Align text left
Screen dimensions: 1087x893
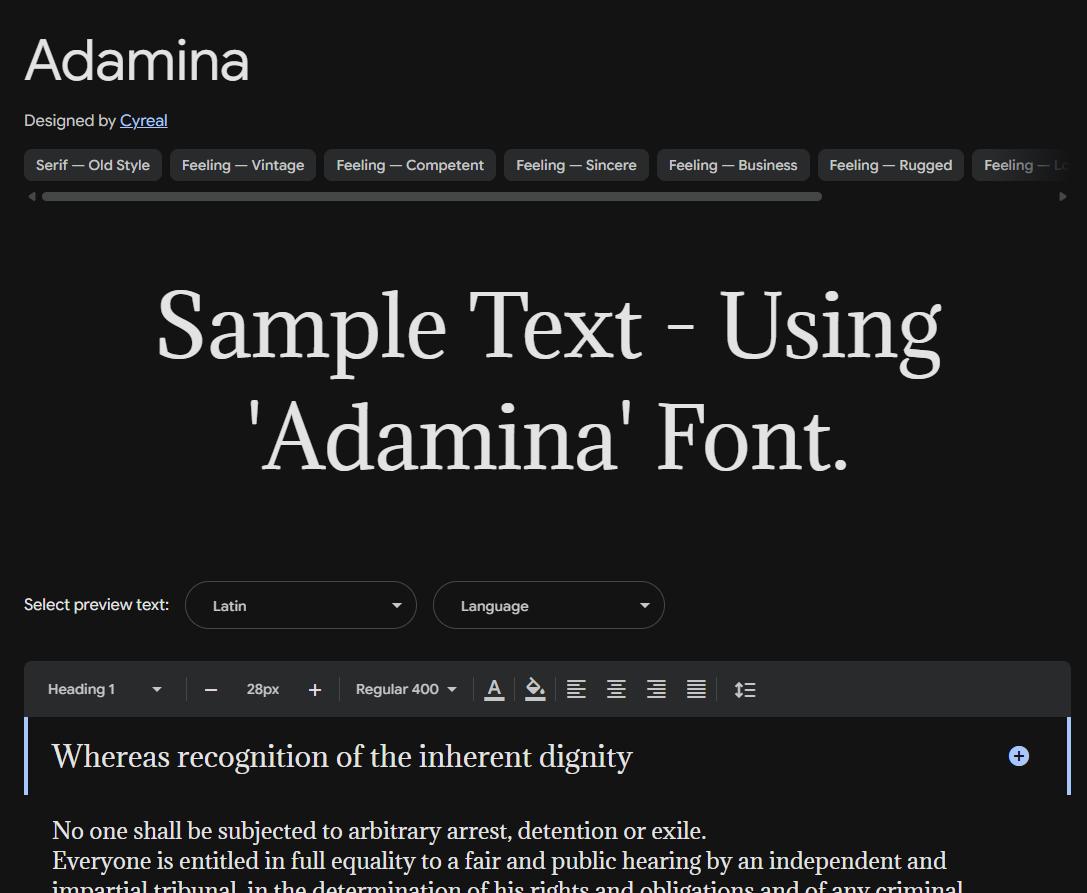click(576, 689)
